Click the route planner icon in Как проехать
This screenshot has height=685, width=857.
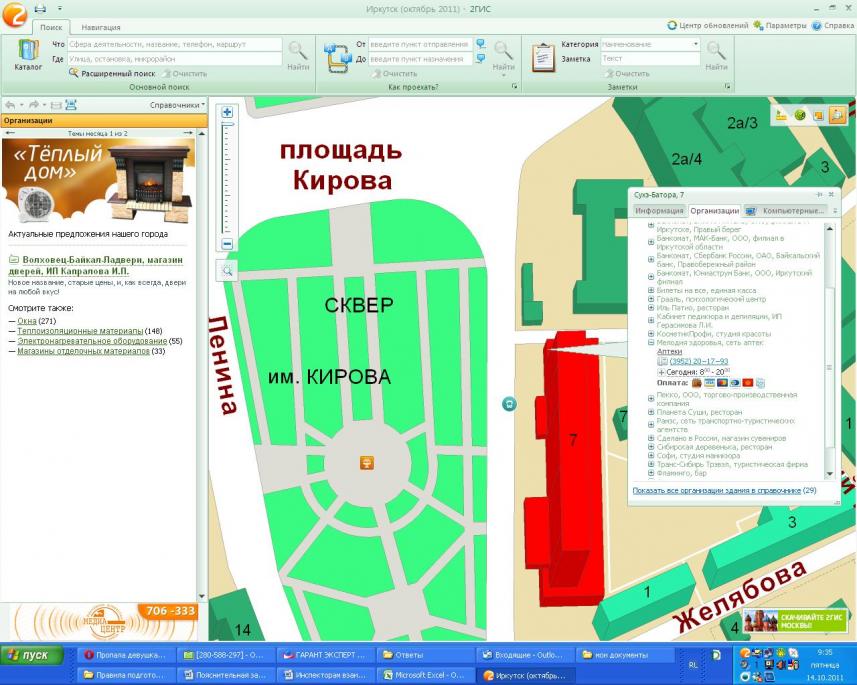337,58
